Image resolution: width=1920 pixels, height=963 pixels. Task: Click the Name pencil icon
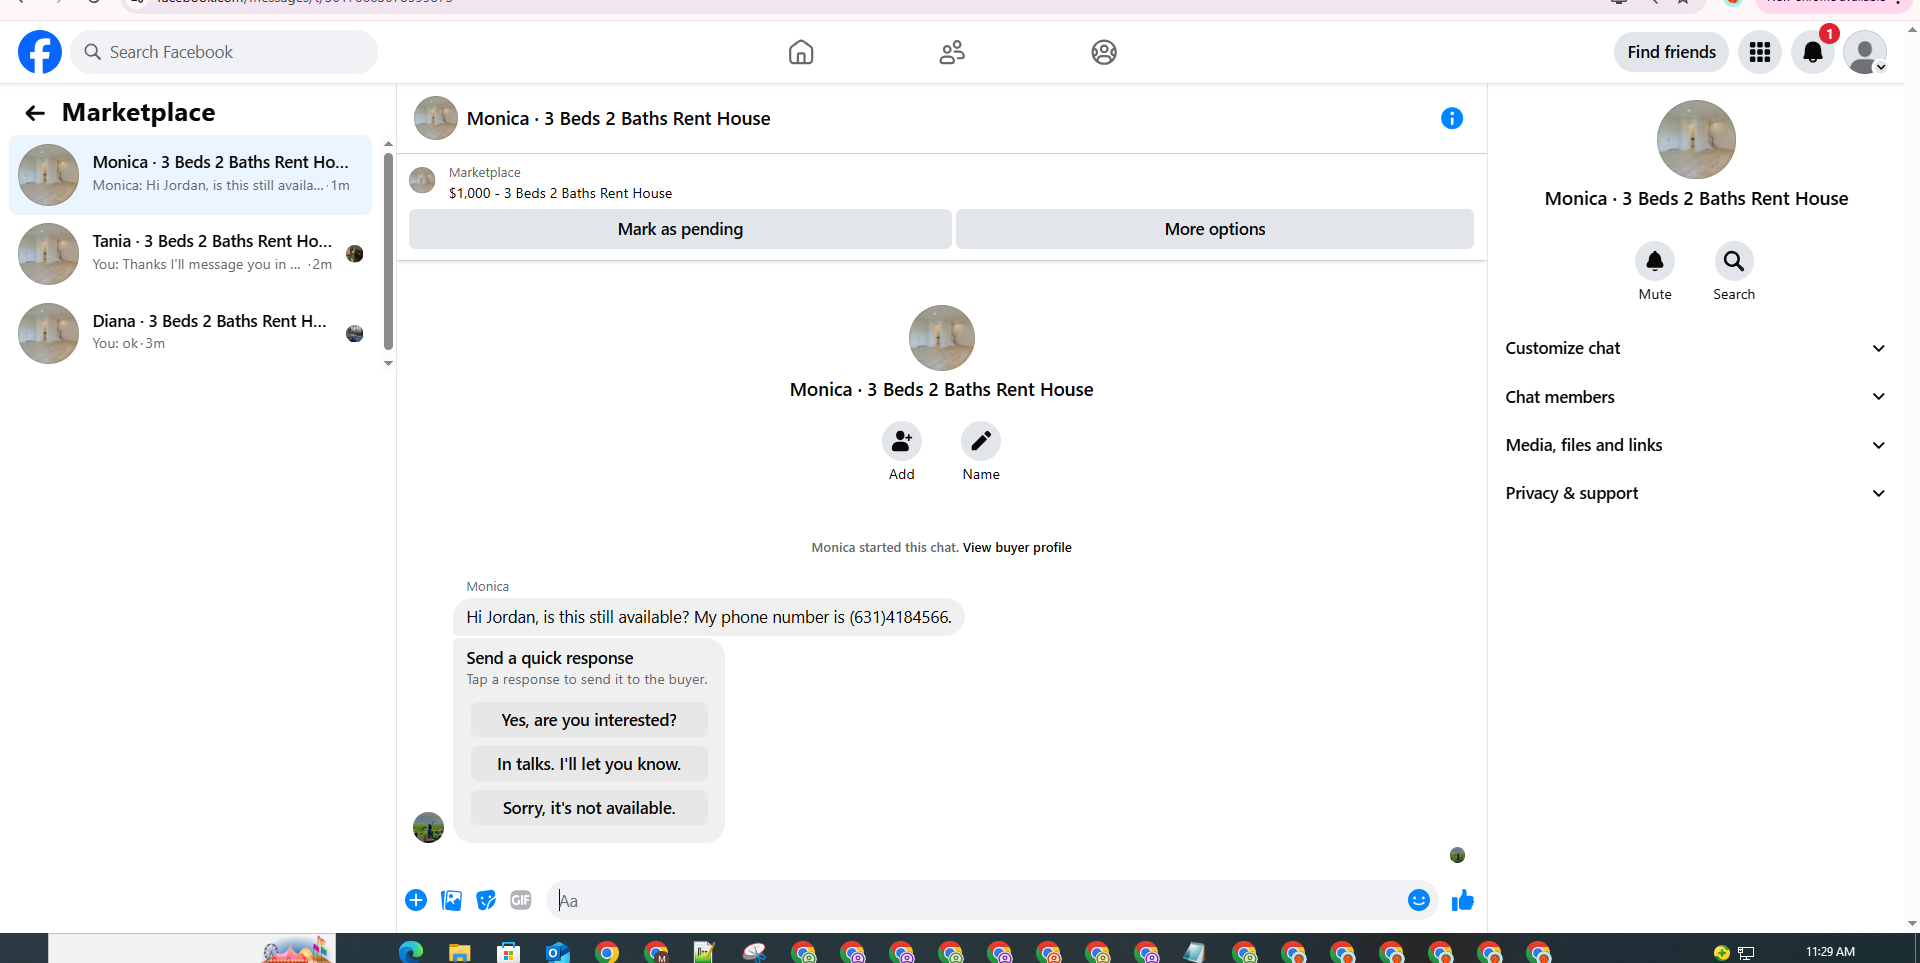(981, 441)
